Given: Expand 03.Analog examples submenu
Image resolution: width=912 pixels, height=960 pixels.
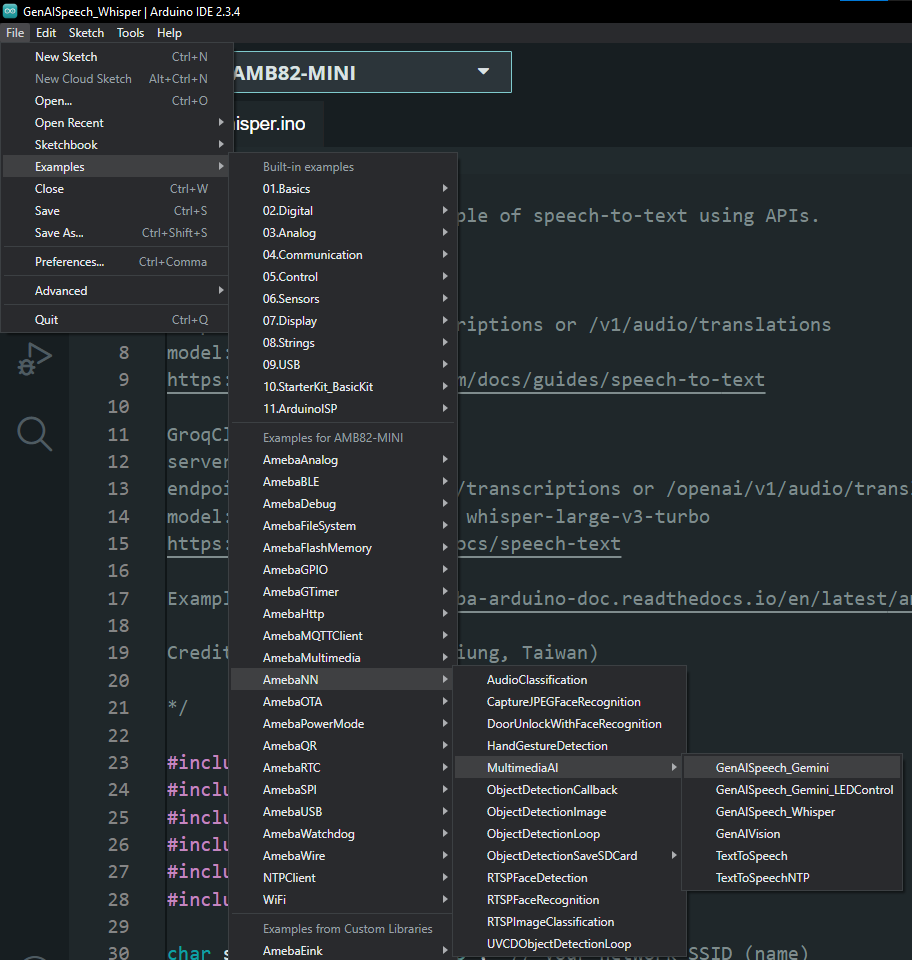Looking at the screenshot, I should pyautogui.click(x=343, y=233).
